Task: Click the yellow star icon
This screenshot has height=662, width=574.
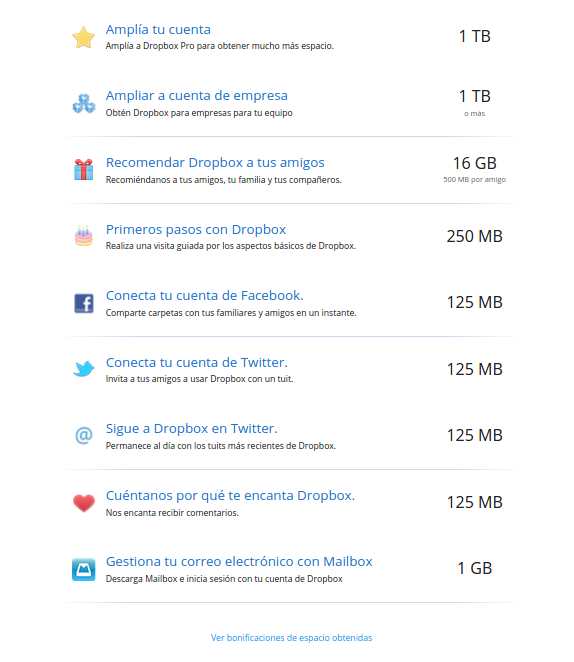Action: point(84,37)
